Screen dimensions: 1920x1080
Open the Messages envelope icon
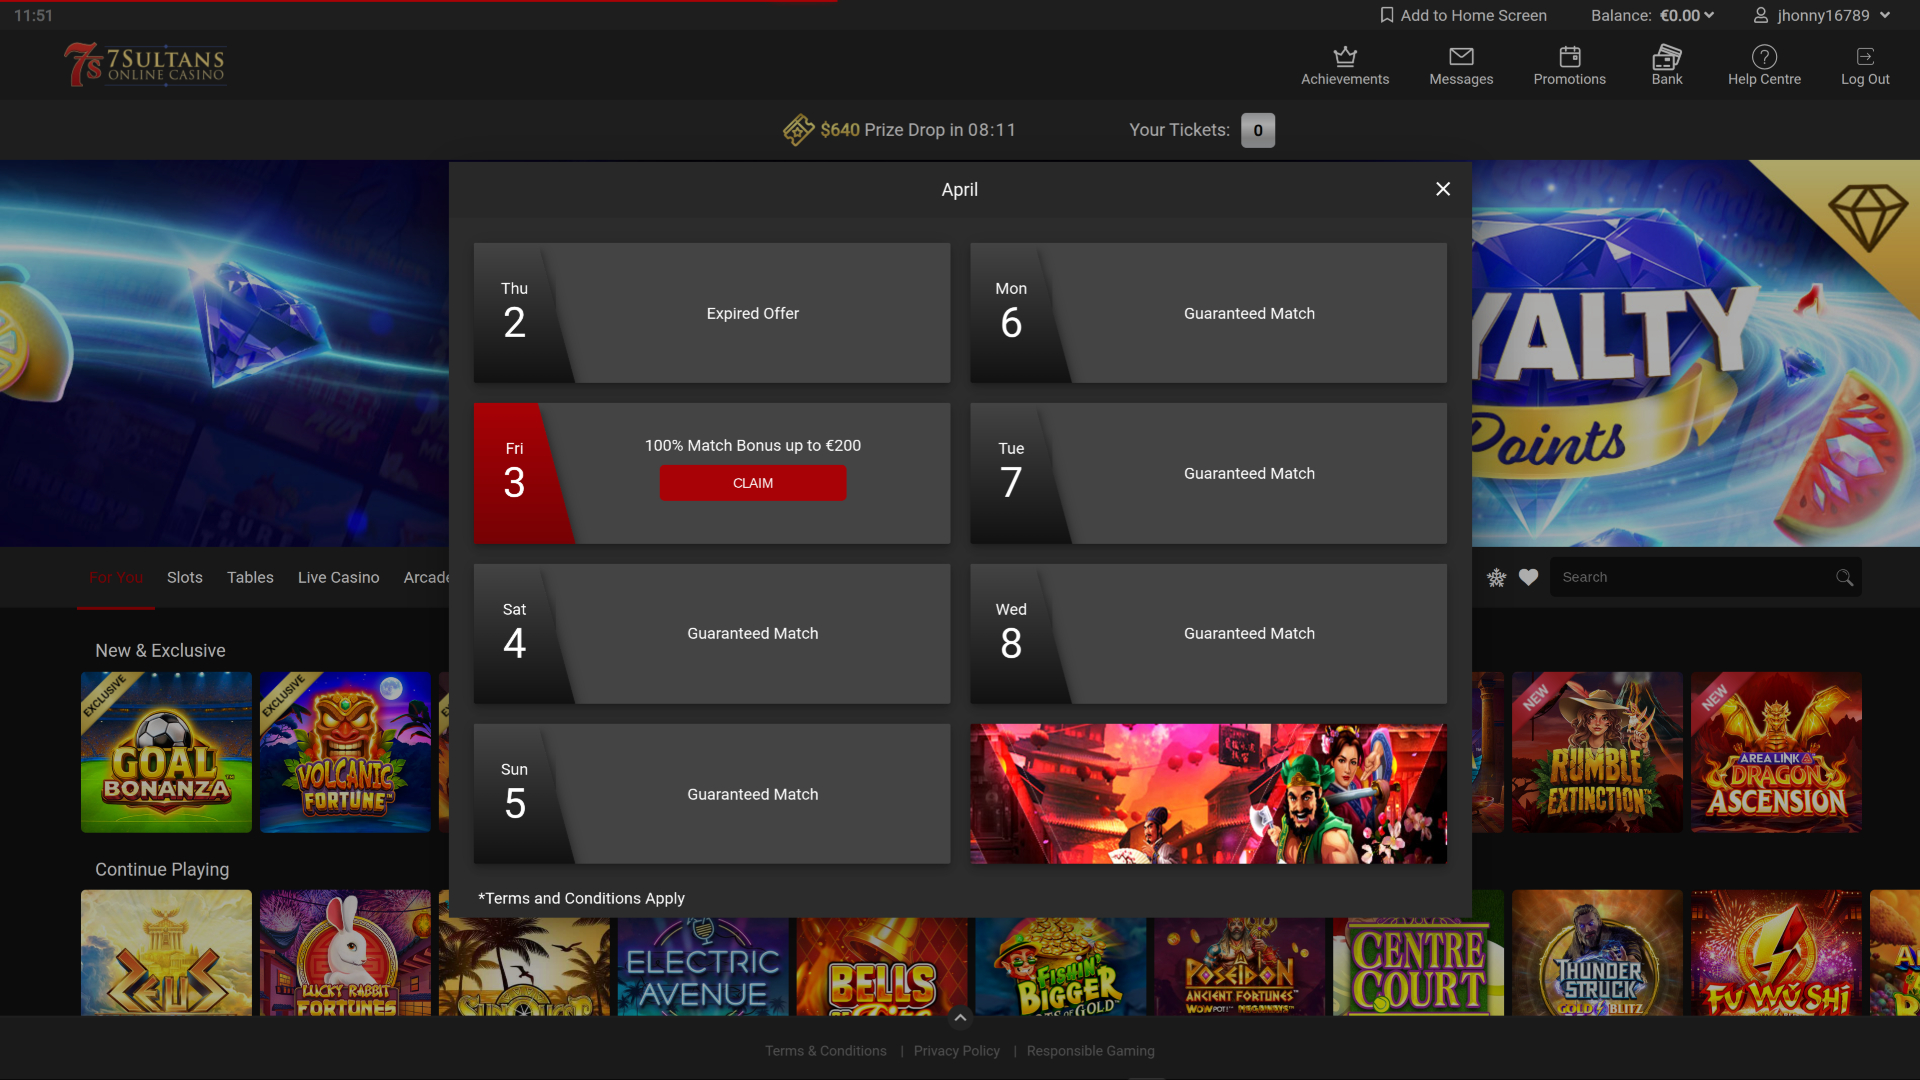click(x=1461, y=56)
